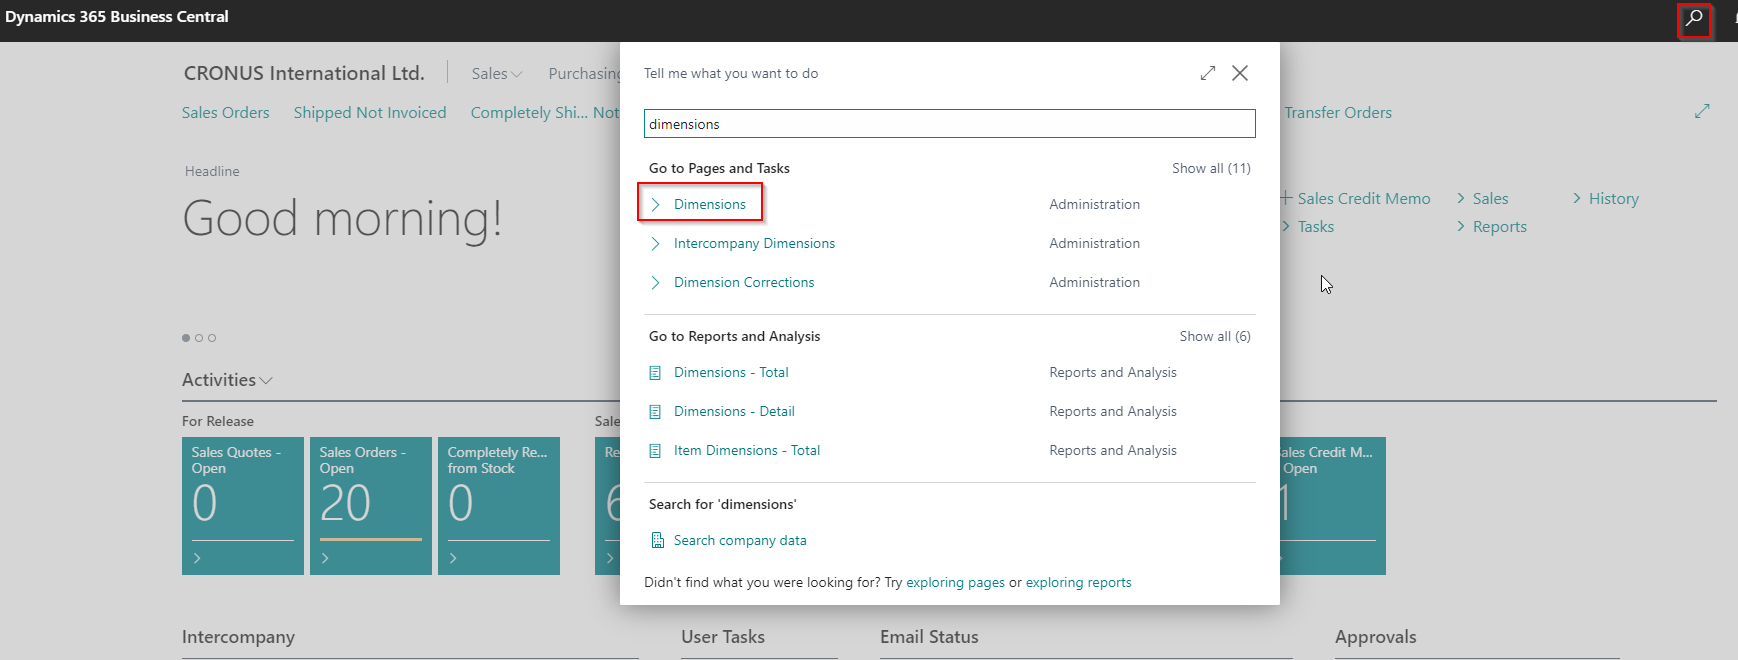Viewport: 1738px width, 660px height.
Task: Open the Sales Credit Memos - Open tile
Action: [1333, 505]
